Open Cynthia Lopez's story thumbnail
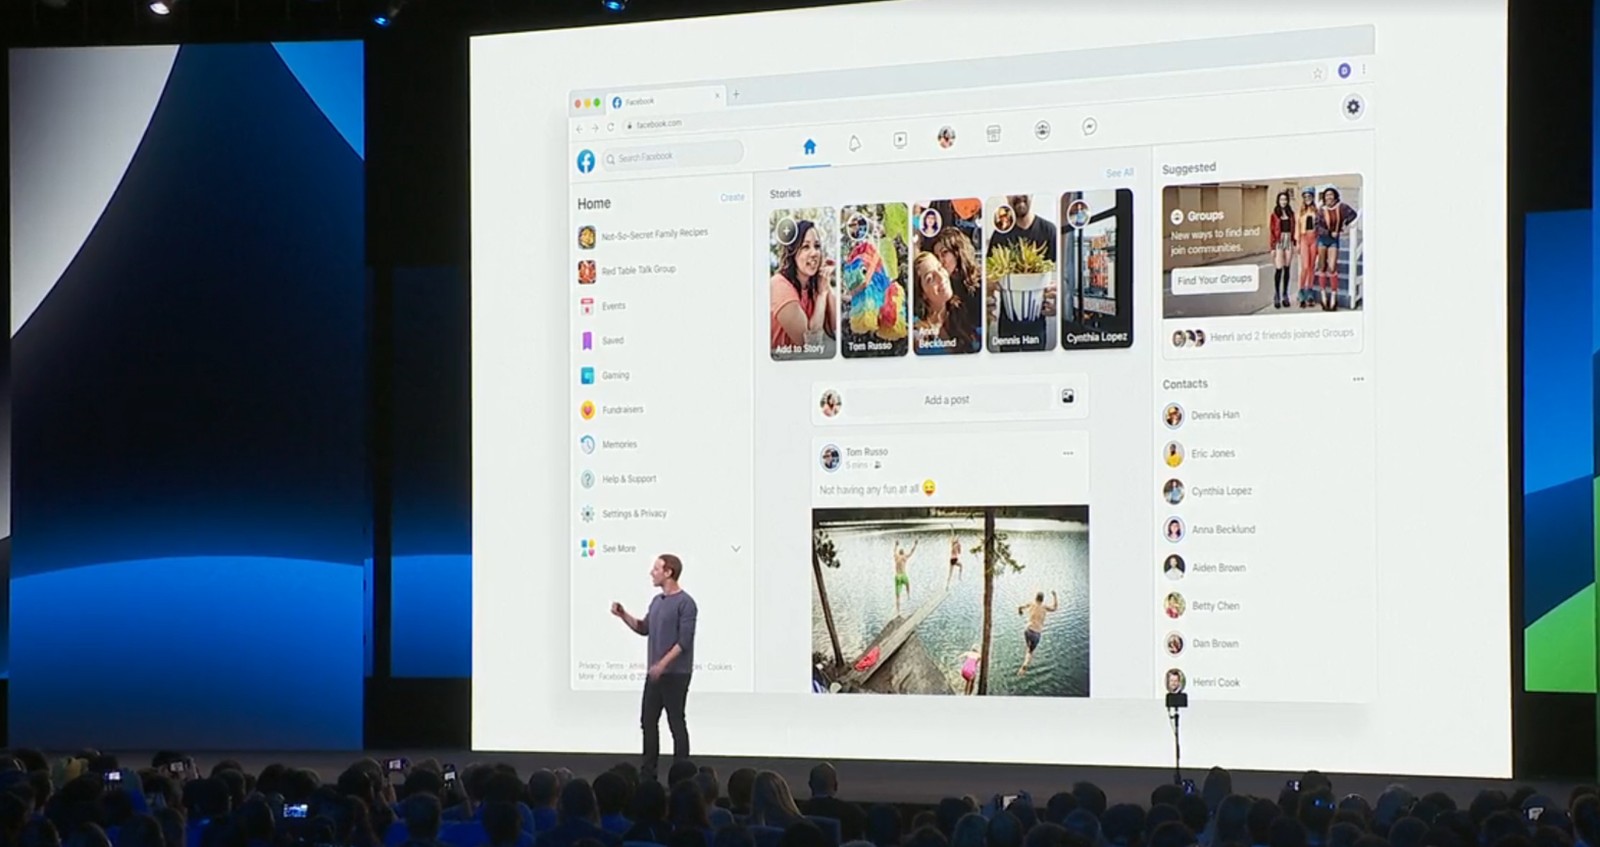1600x847 pixels. [x=1096, y=270]
